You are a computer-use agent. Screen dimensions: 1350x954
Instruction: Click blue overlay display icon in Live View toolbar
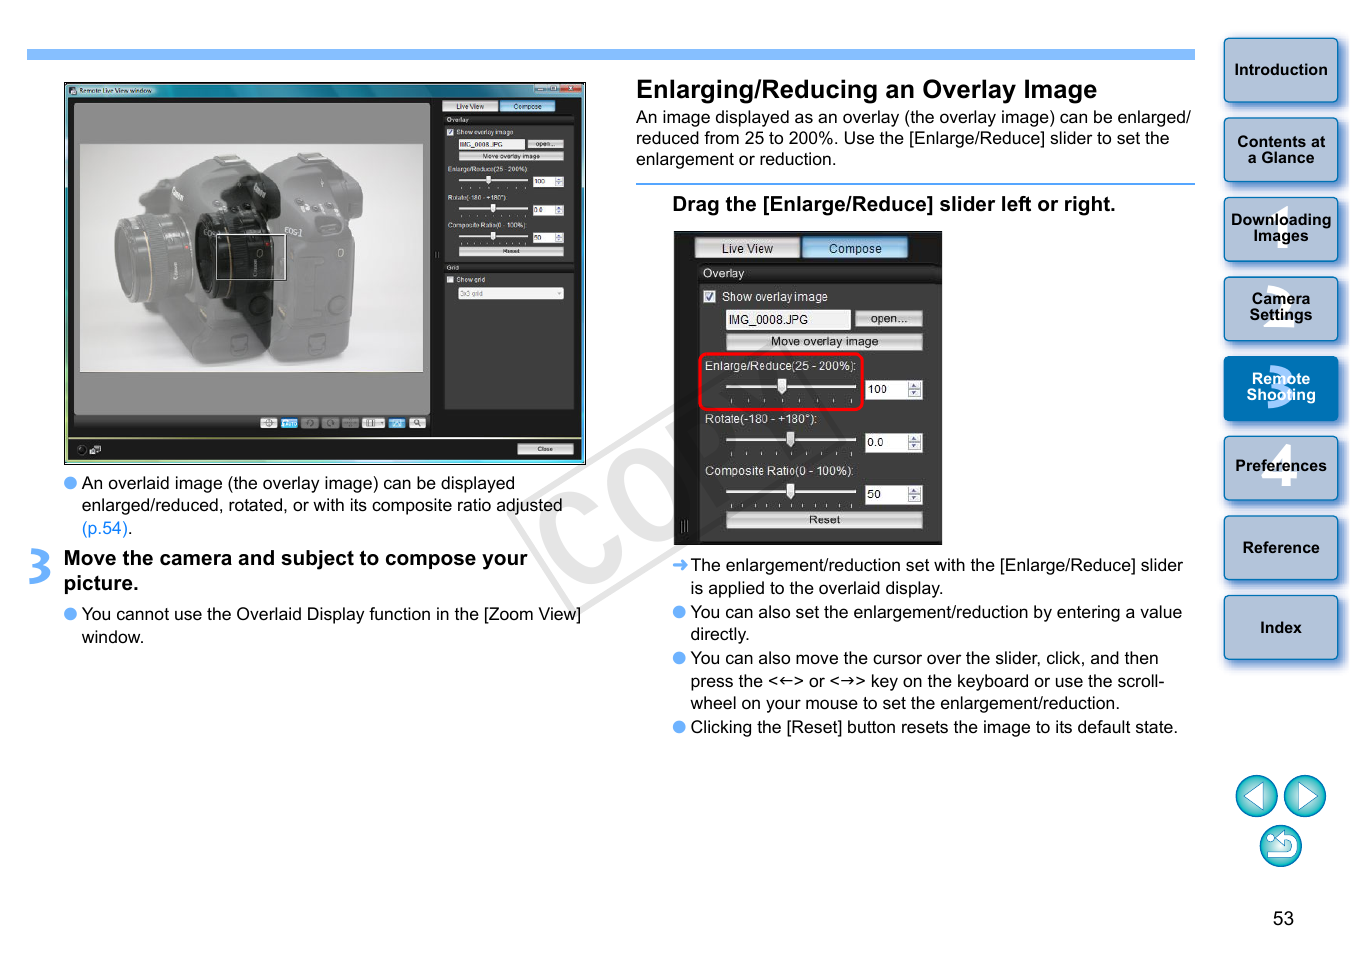pyautogui.click(x=397, y=423)
